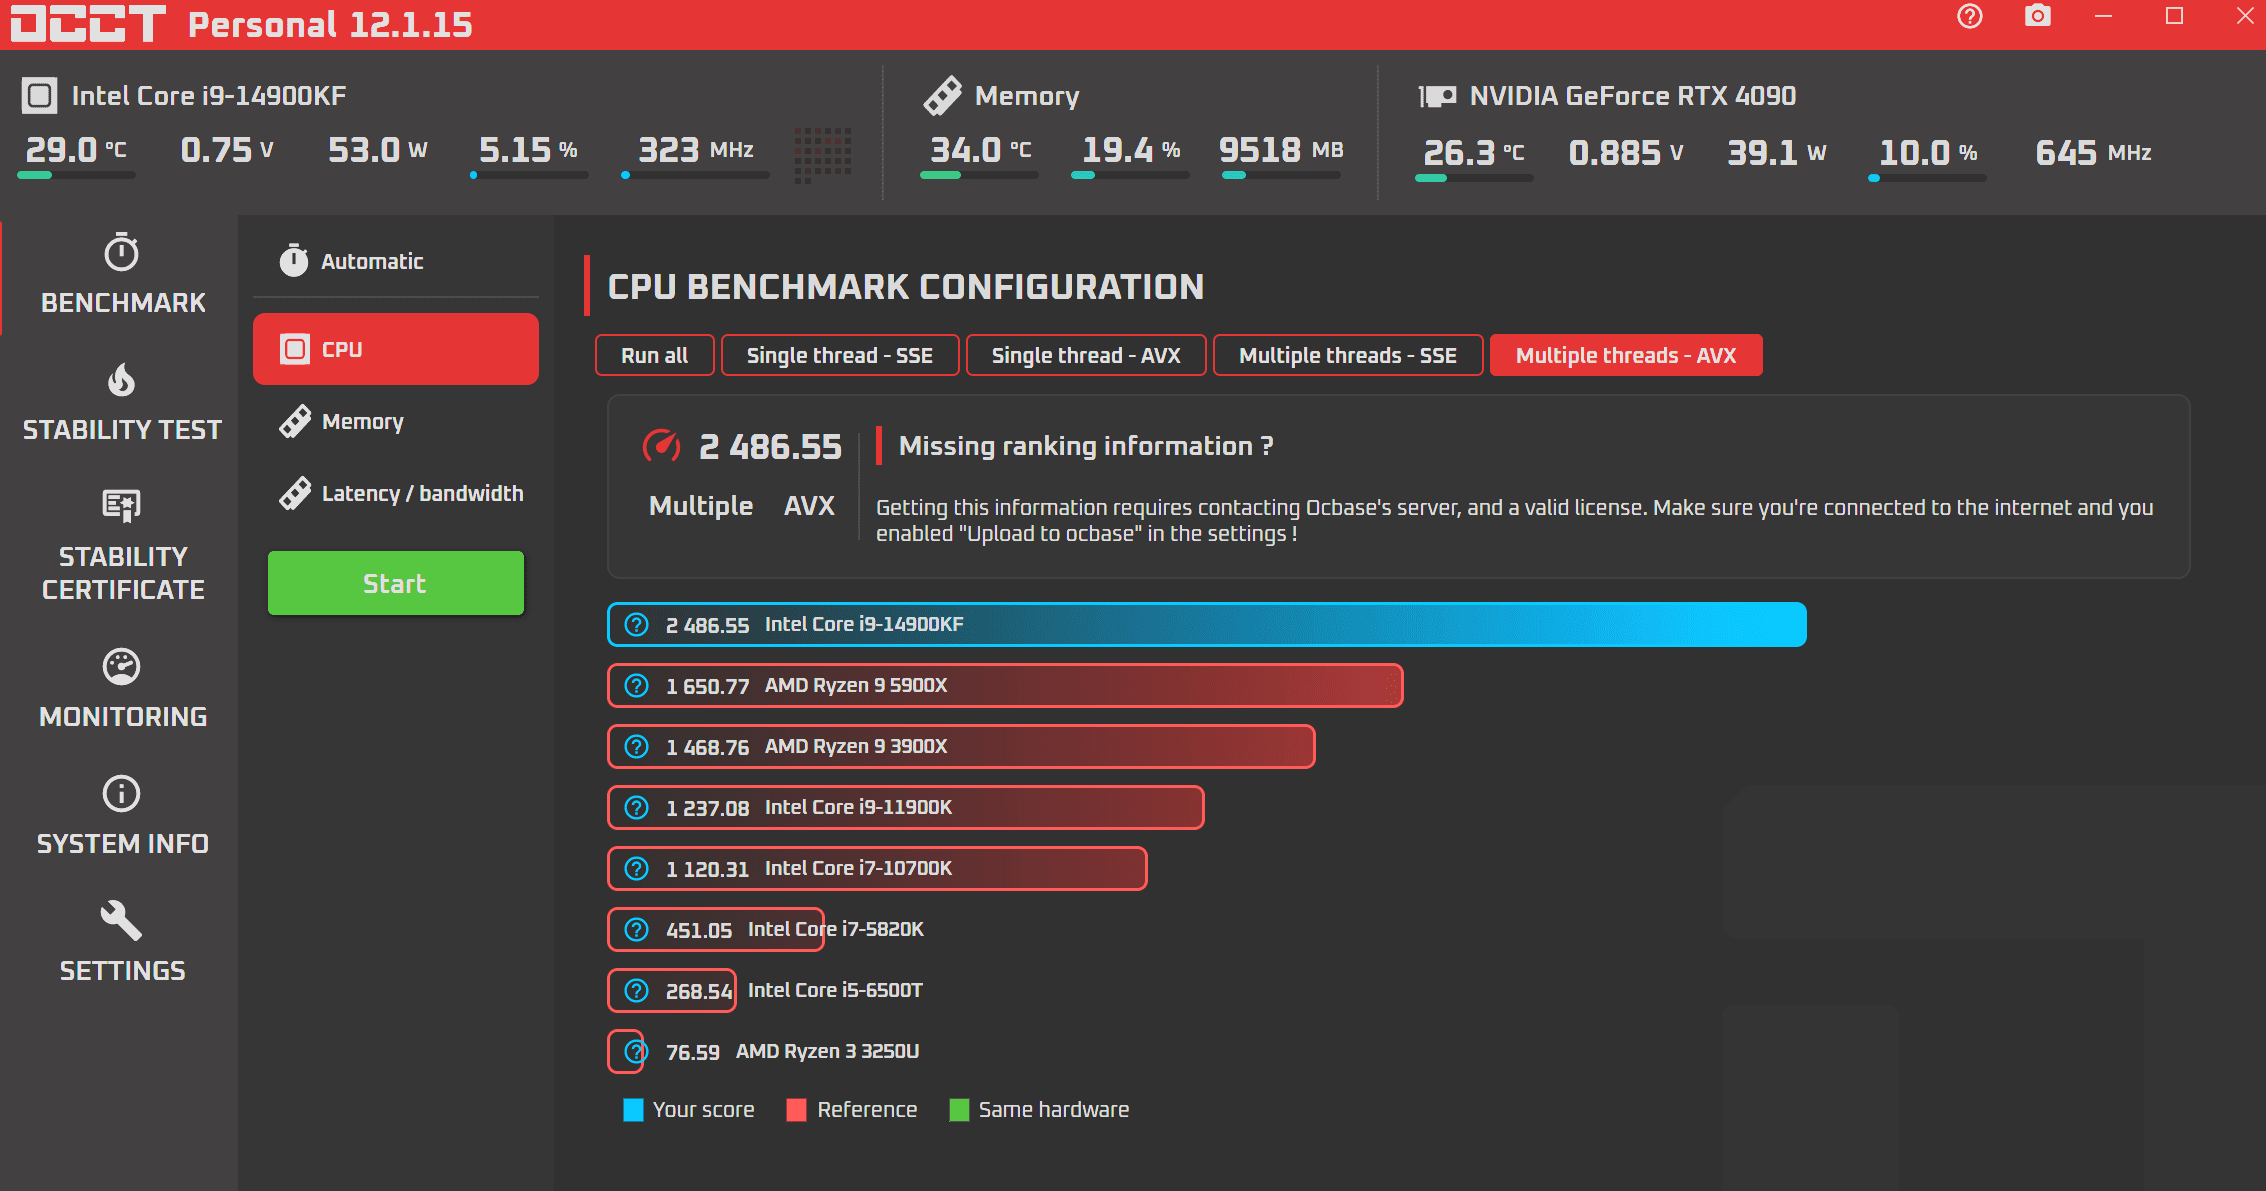The height and width of the screenshot is (1191, 2266).
Task: Switch to Single thread - AVX tab
Action: coord(1085,356)
